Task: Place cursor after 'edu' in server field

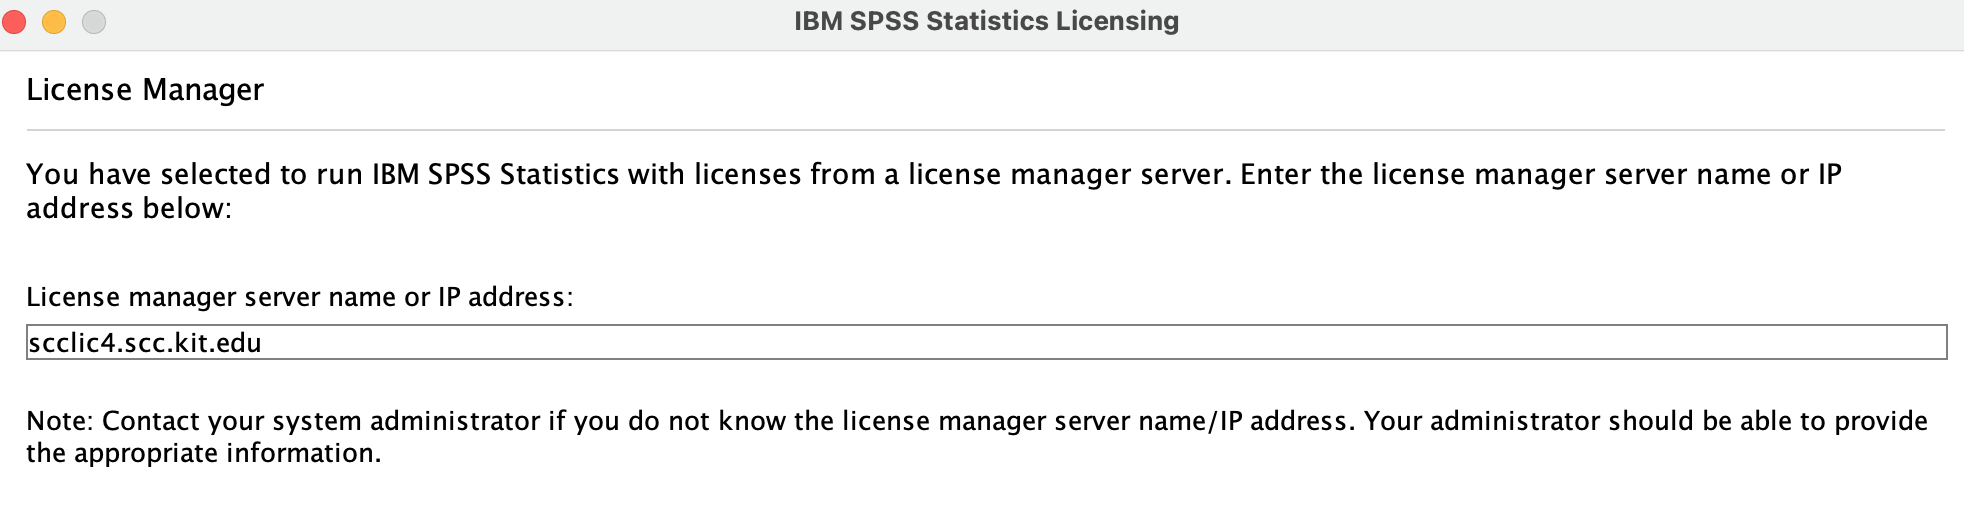Action: [x=264, y=343]
